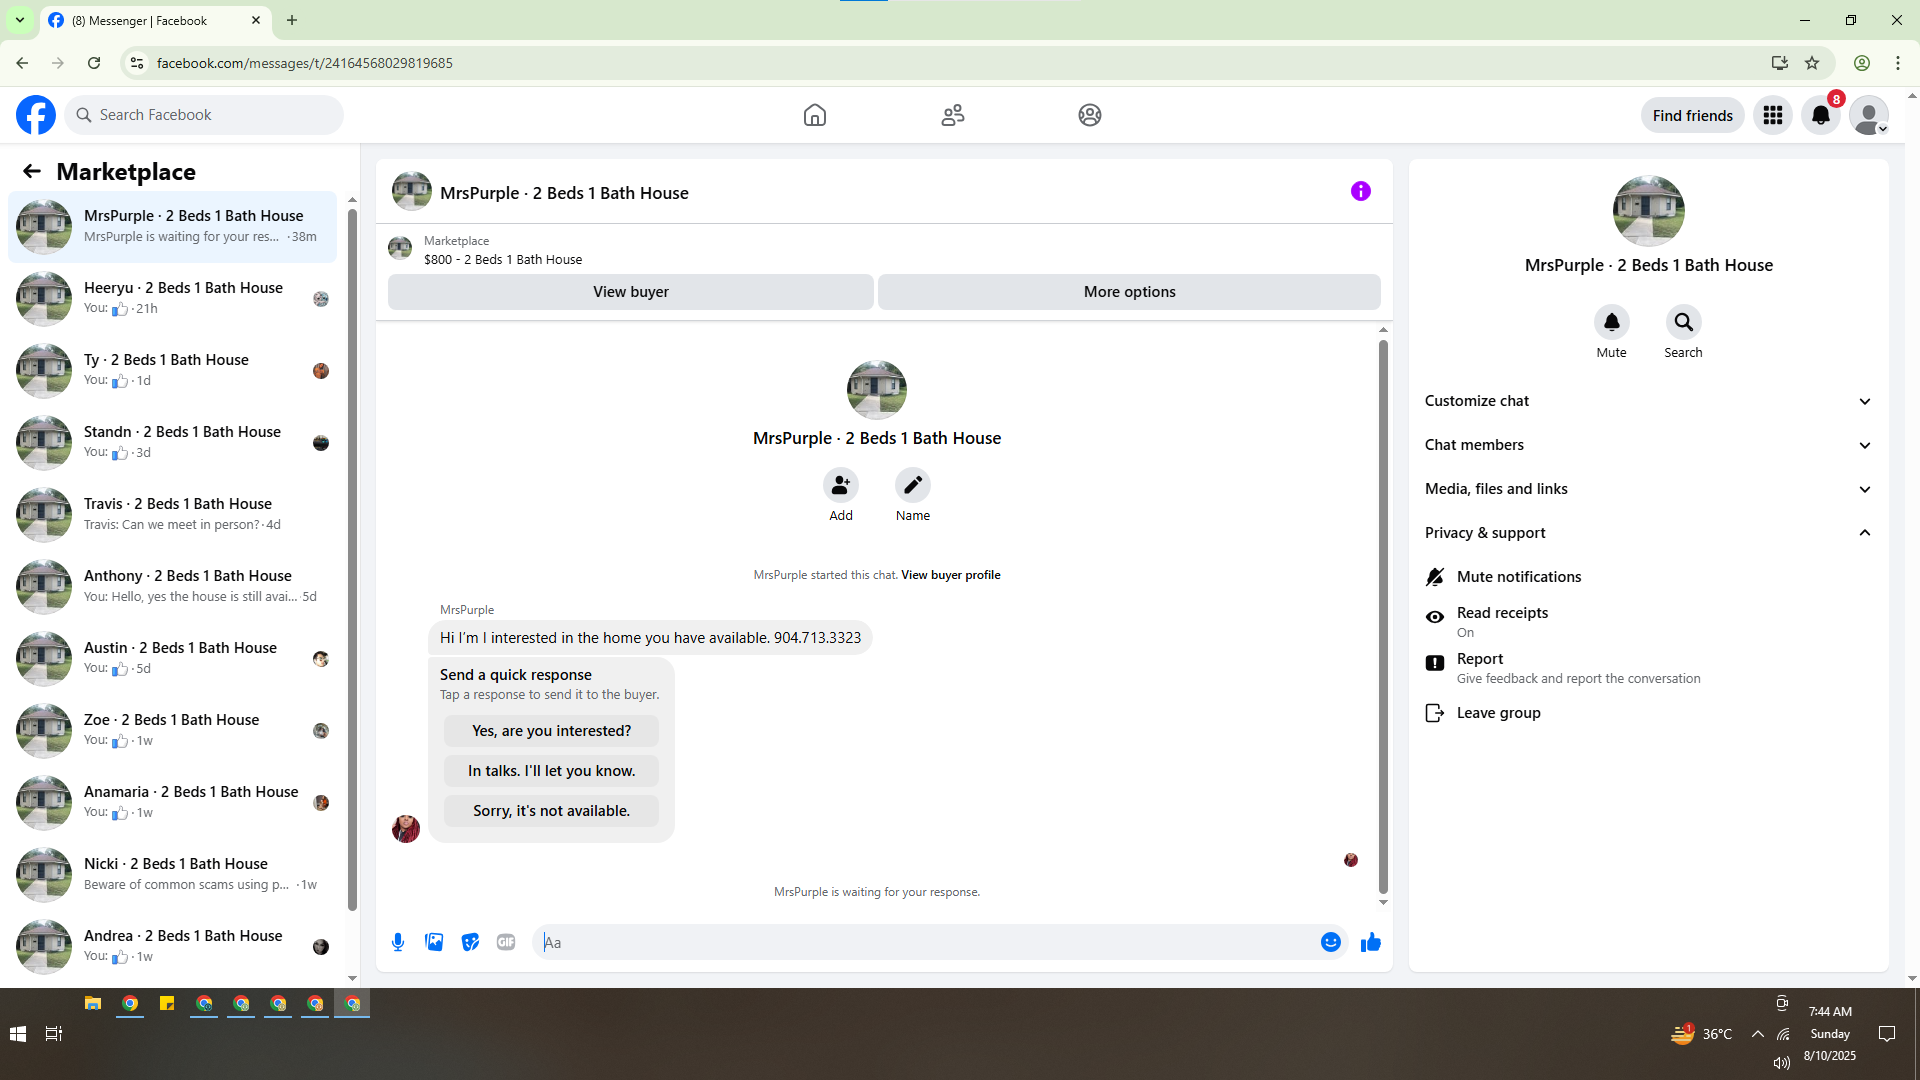Click the View buyer button
This screenshot has height=1080, width=1920.
click(x=630, y=292)
